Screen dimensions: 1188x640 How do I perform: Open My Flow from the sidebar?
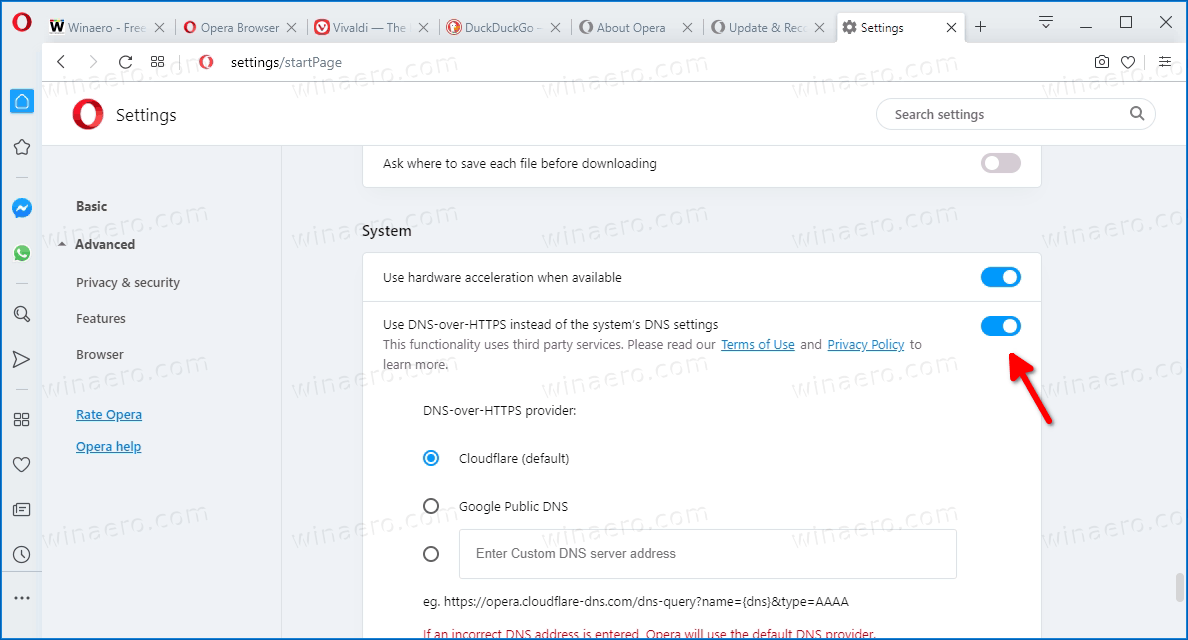[x=22, y=359]
